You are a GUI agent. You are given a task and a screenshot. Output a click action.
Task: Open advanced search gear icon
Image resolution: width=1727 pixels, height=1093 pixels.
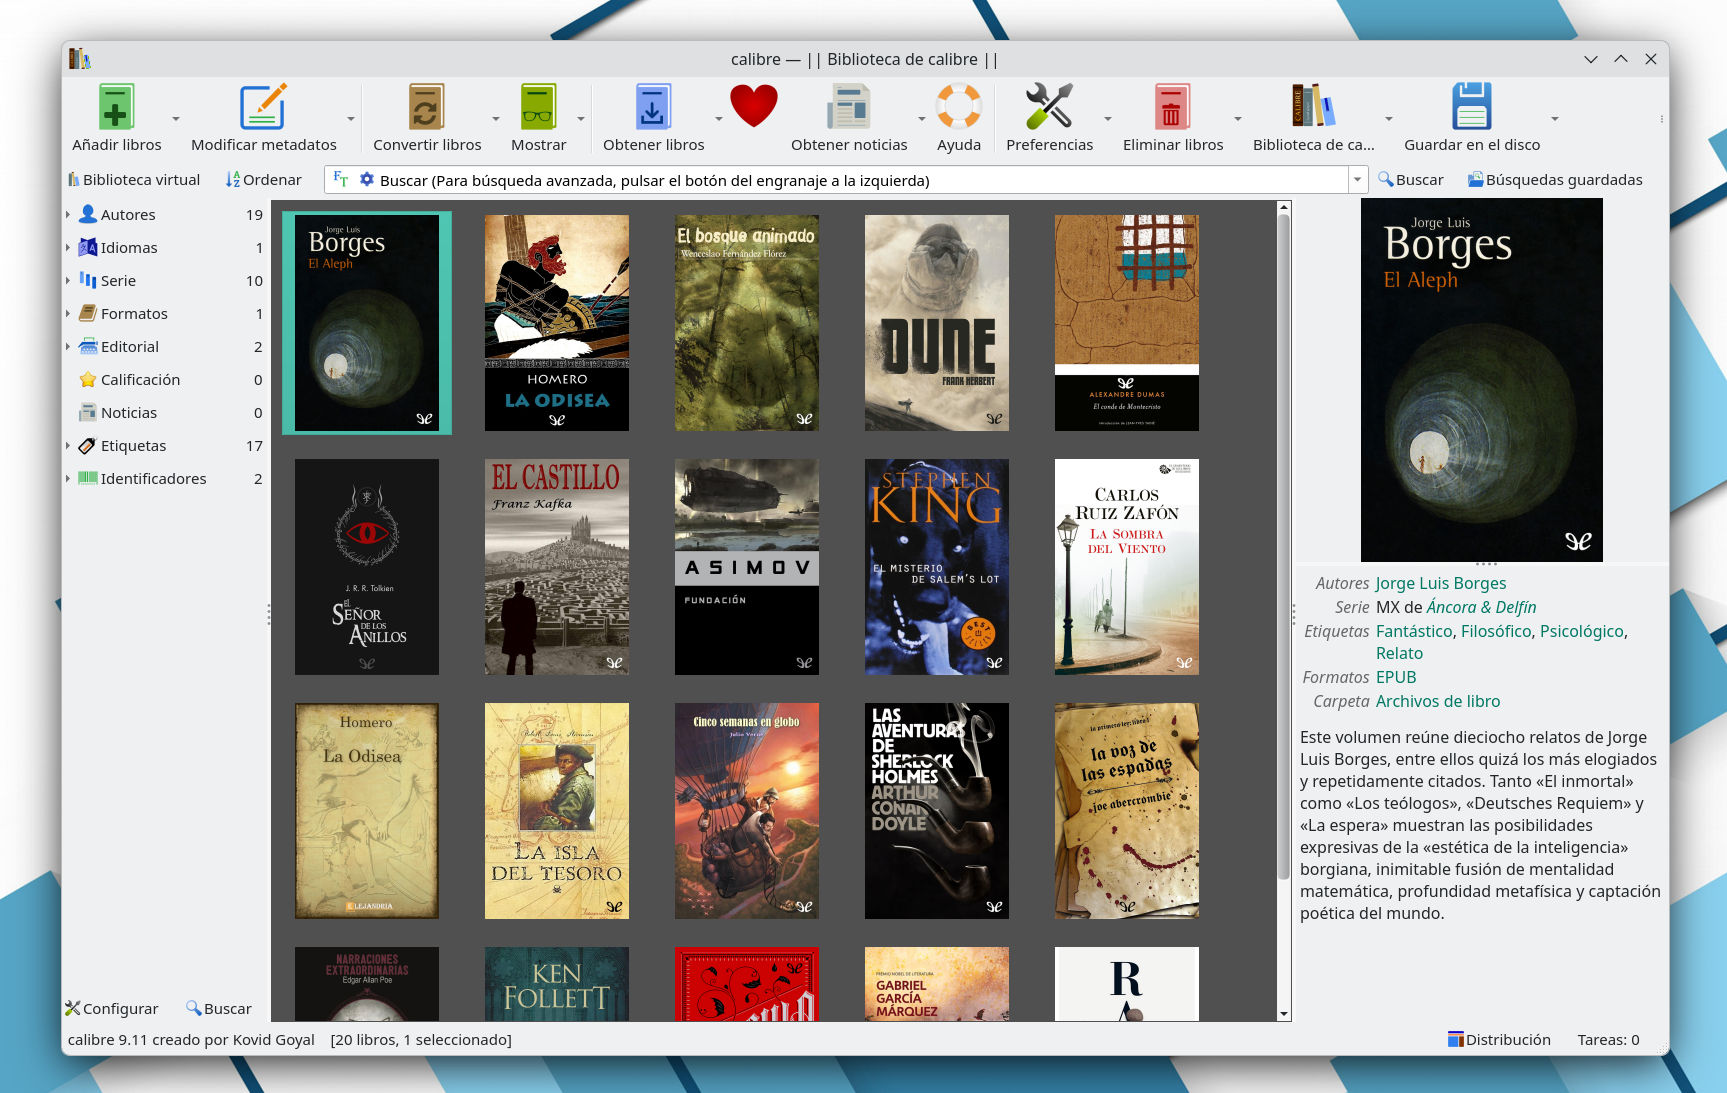(367, 179)
